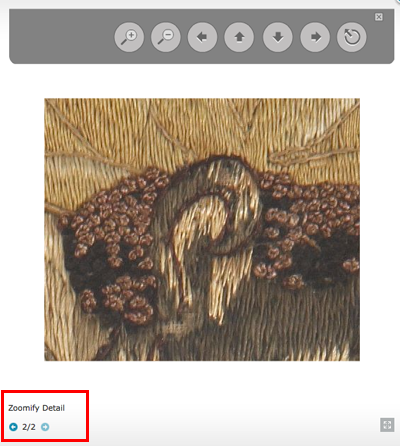400x446 pixels.
Task: Pan the image up
Action: coord(239,37)
